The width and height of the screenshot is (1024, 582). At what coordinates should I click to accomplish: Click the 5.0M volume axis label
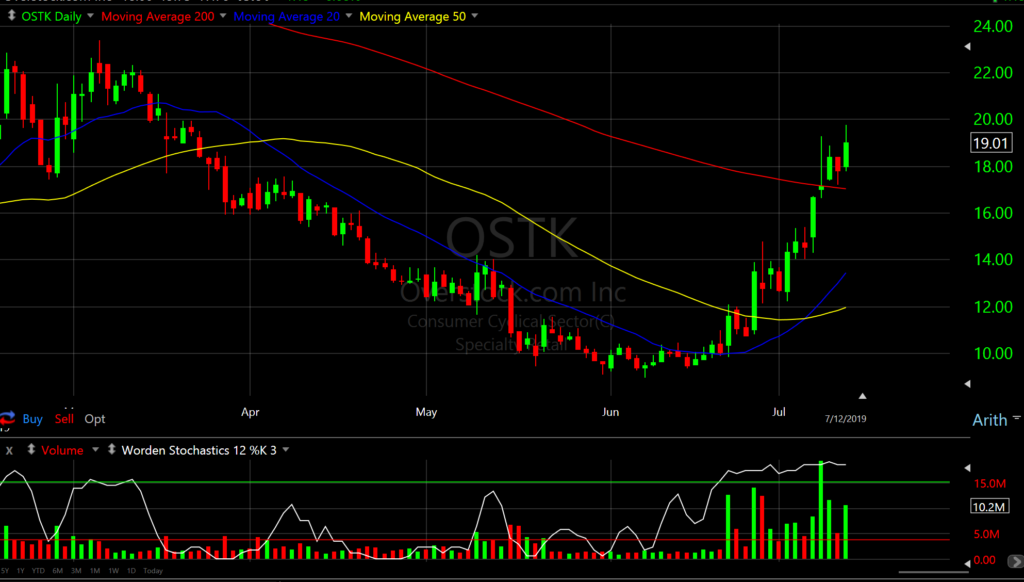click(986, 535)
